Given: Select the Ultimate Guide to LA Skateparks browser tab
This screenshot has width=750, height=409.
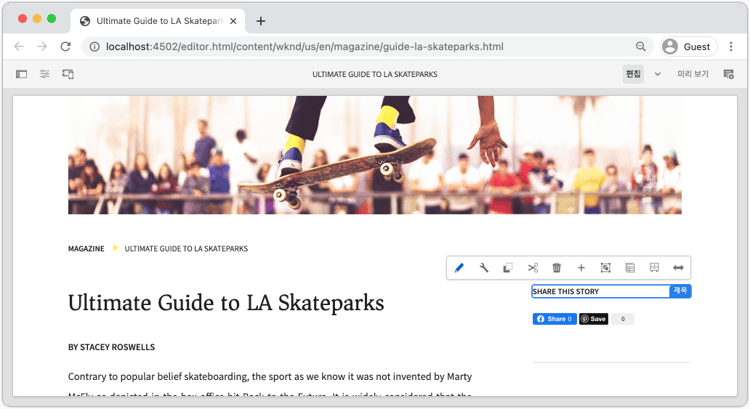Looking at the screenshot, I should (158, 21).
